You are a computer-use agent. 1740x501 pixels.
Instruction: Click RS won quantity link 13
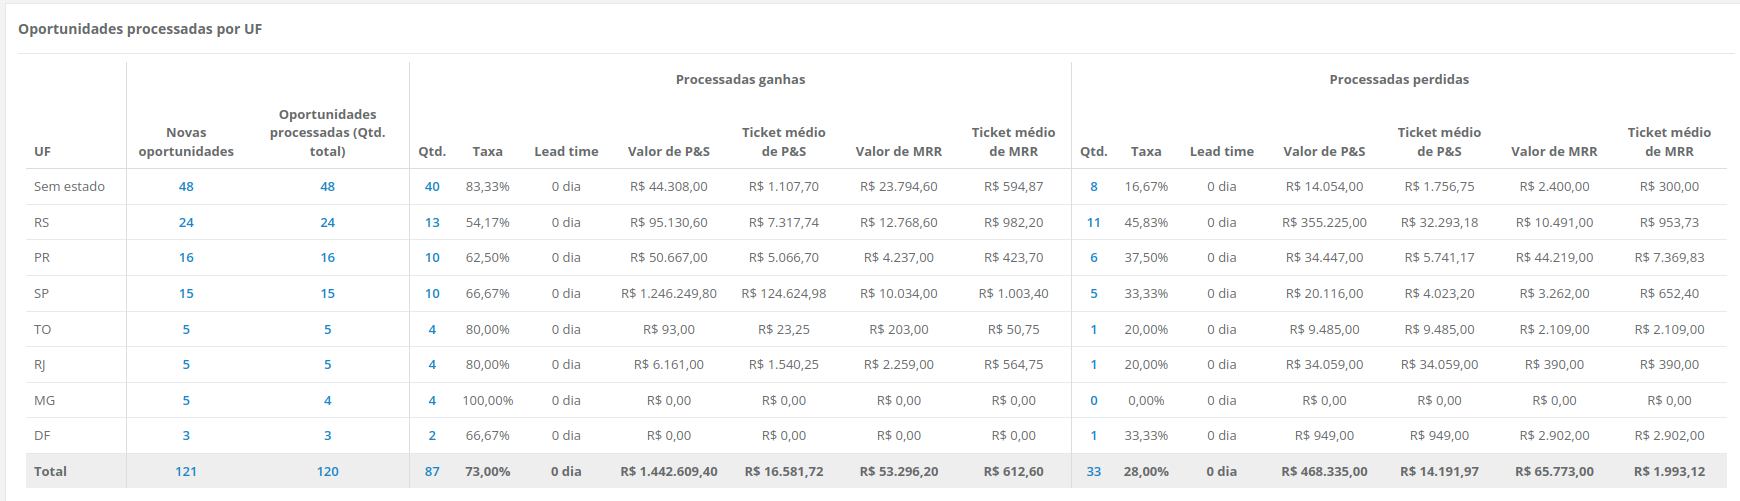tap(432, 223)
